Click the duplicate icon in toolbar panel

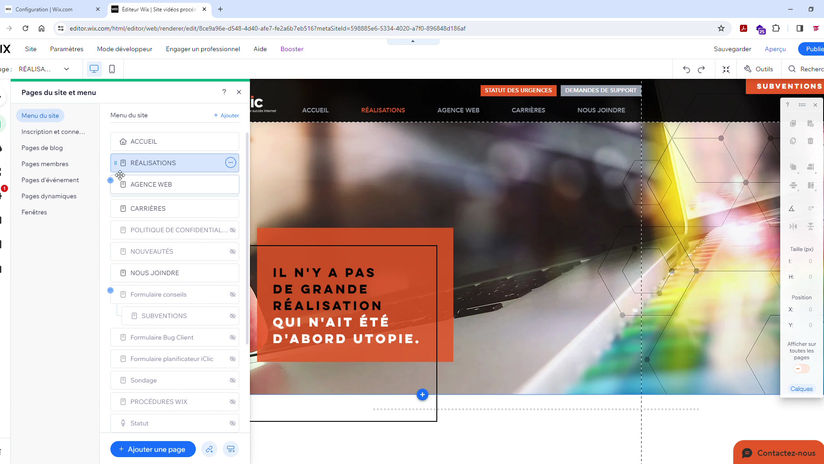792,141
